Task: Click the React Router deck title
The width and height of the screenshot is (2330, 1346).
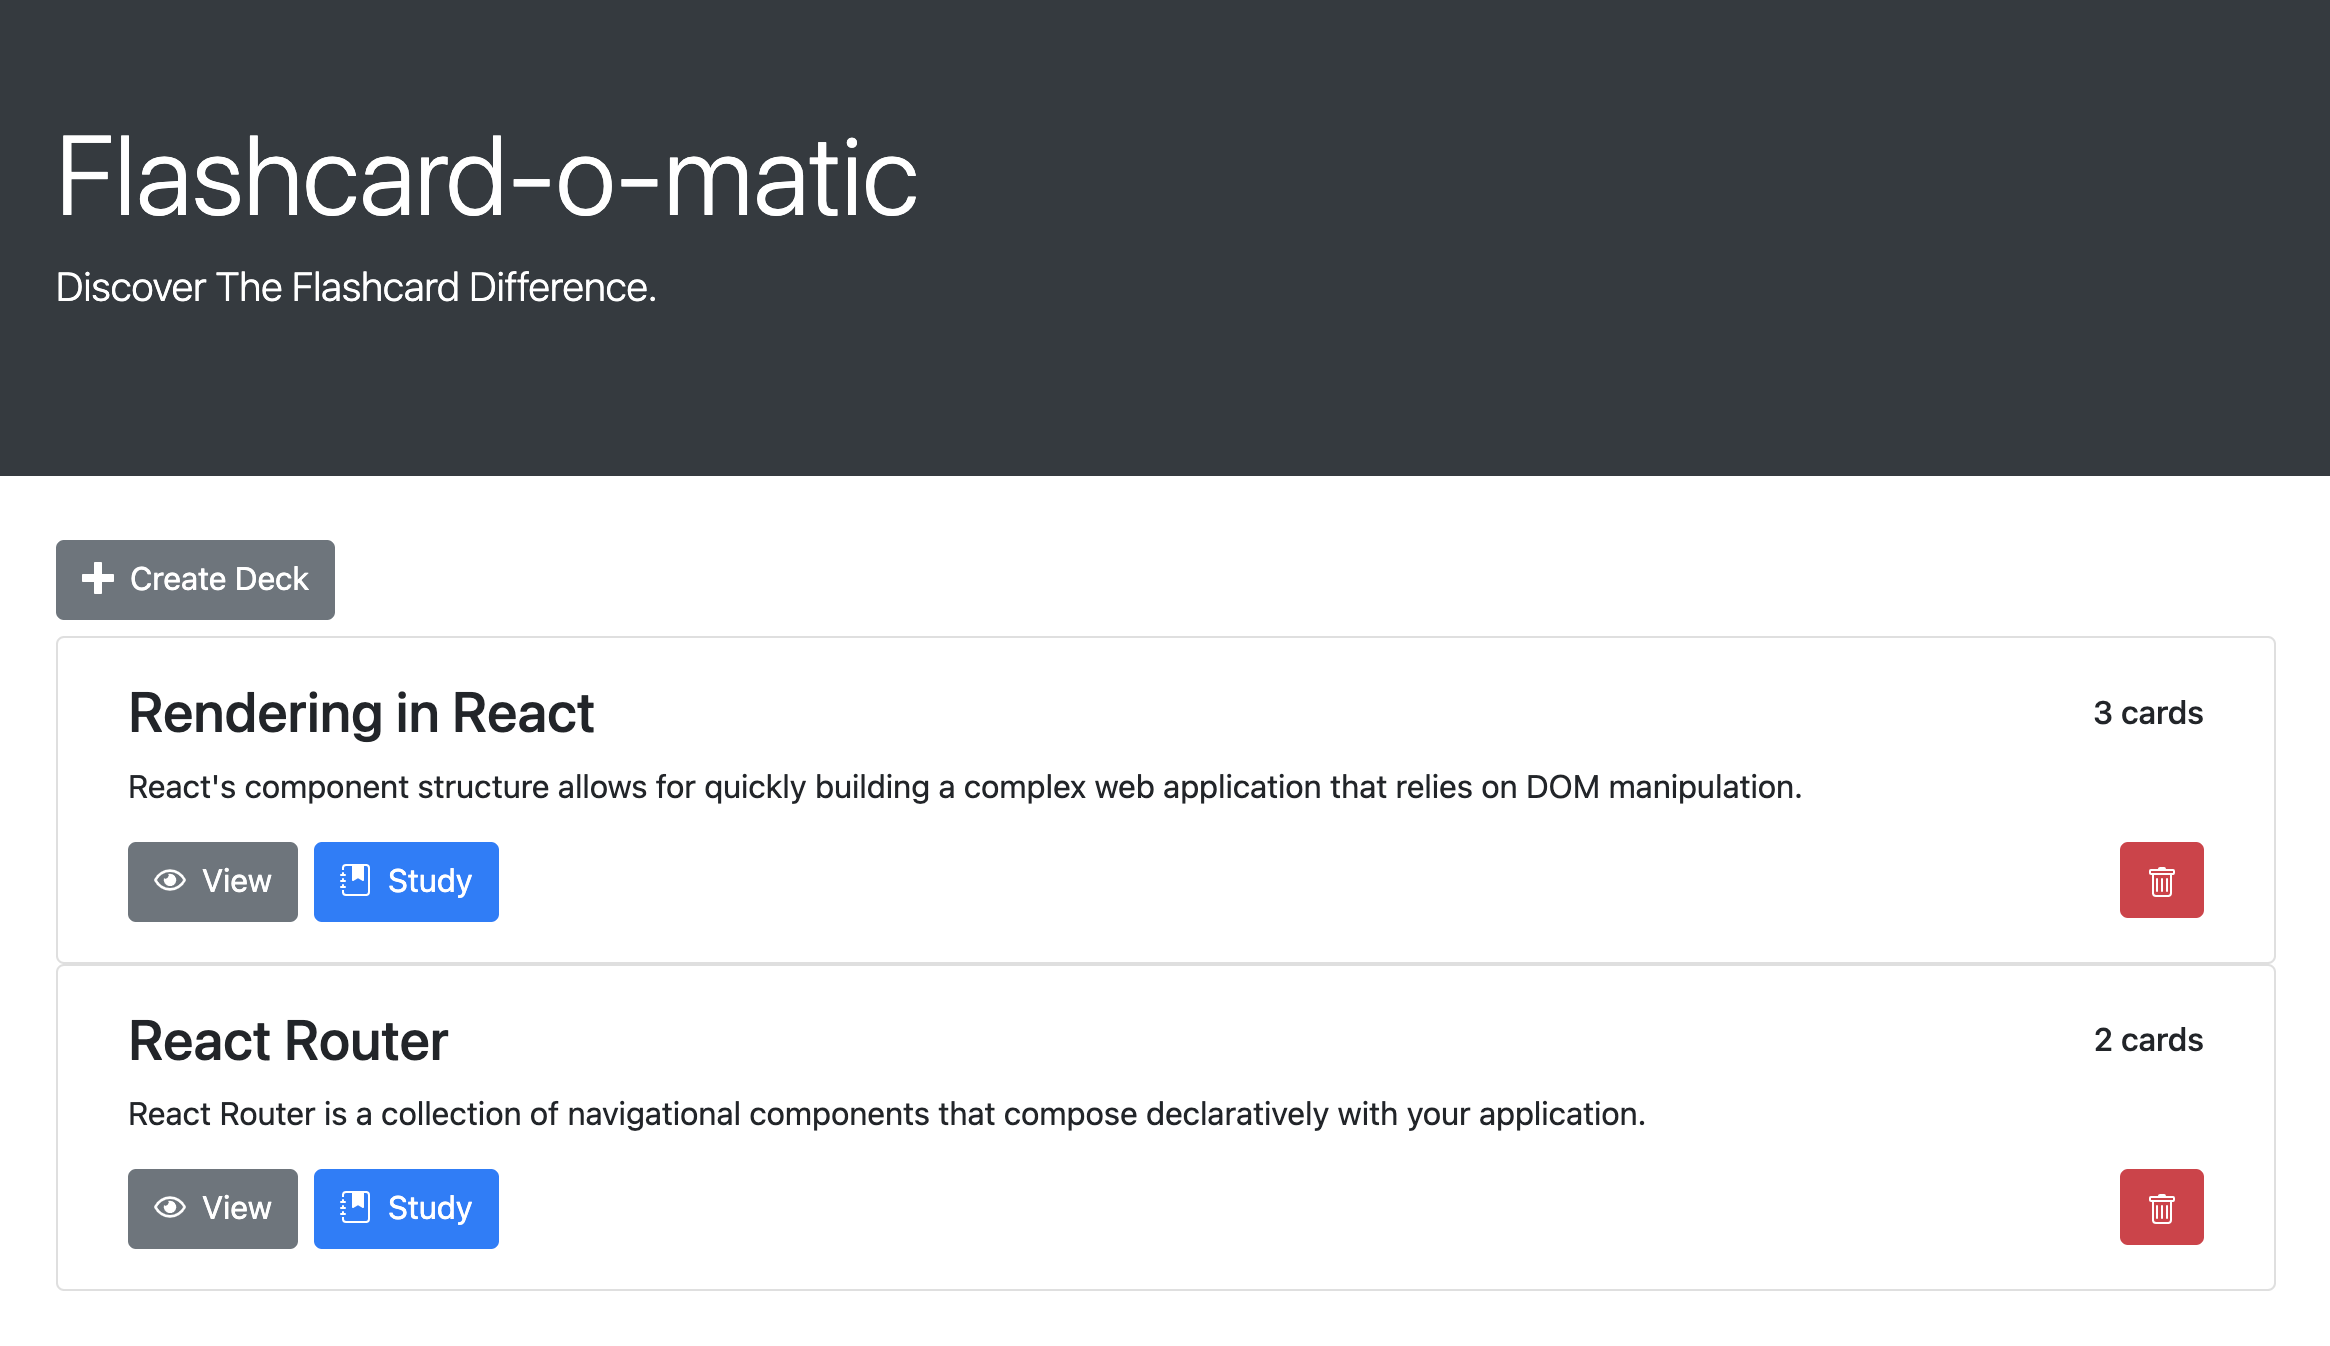Action: 288,1040
